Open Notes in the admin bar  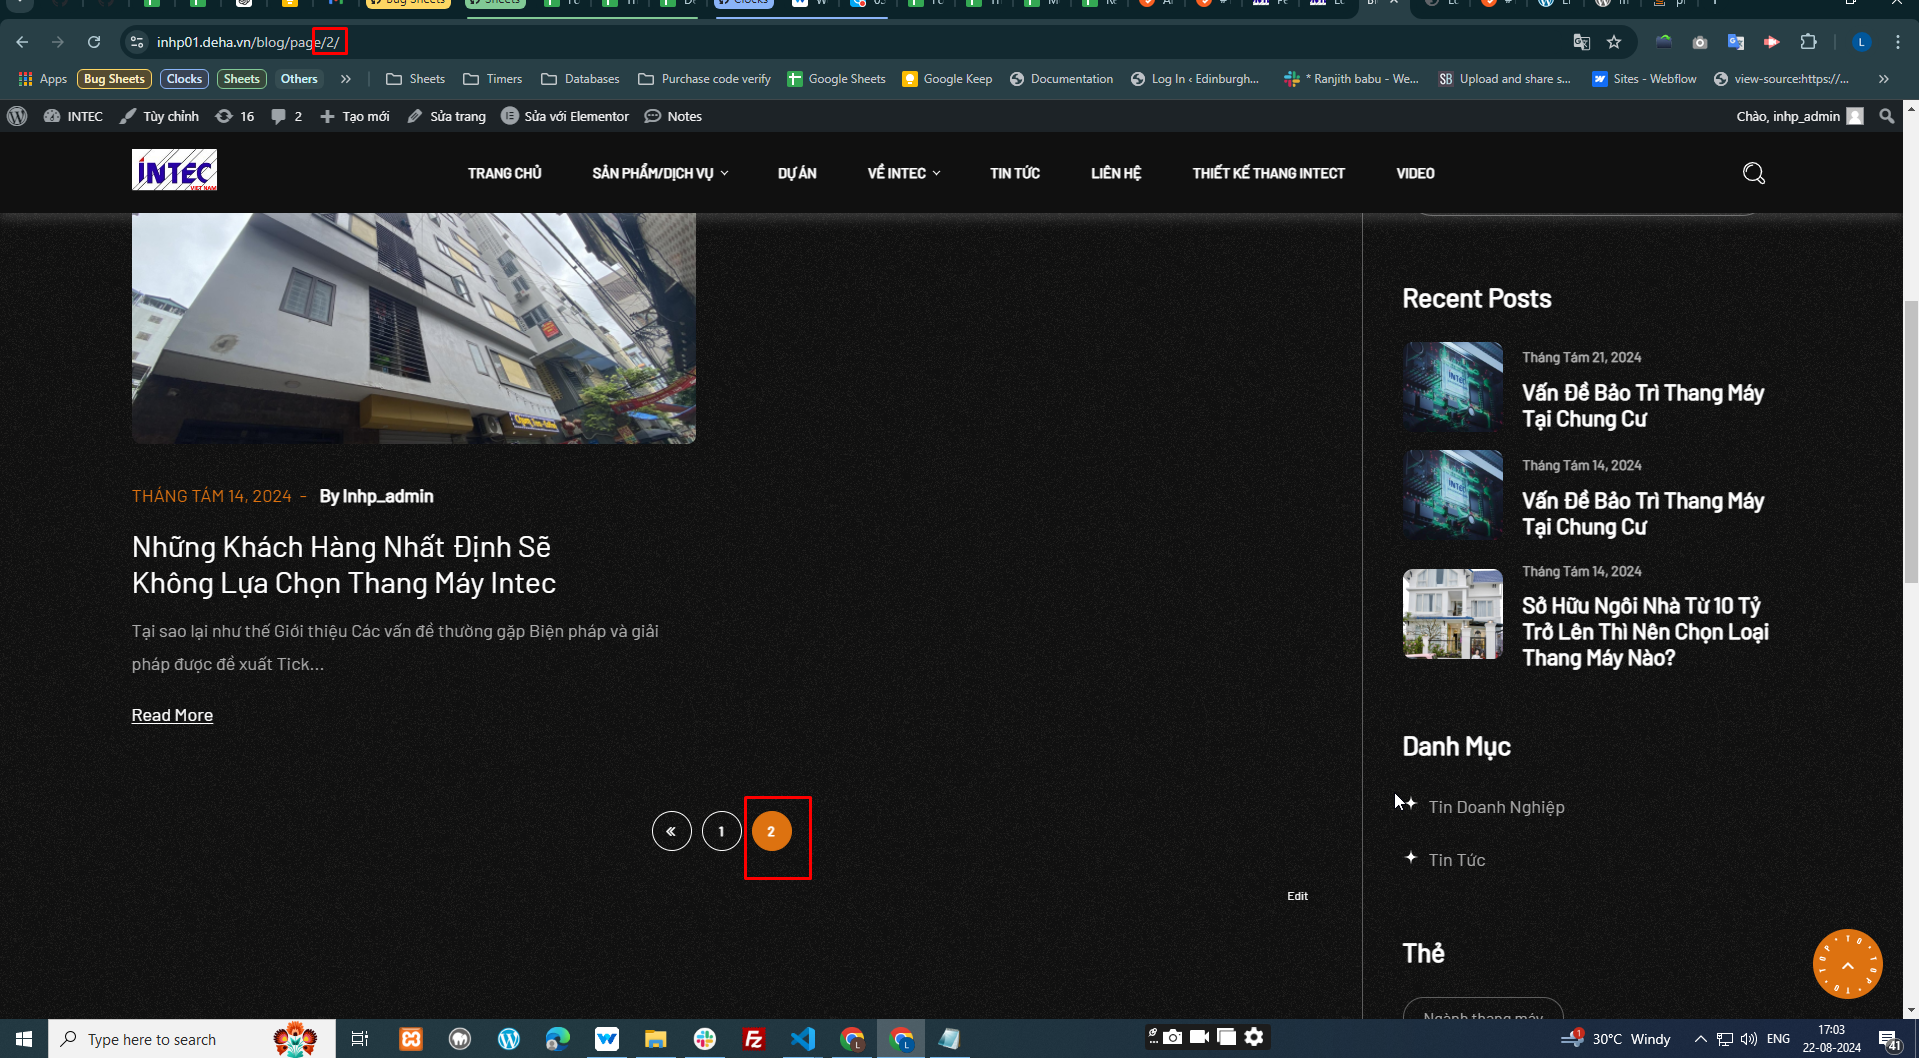(673, 116)
